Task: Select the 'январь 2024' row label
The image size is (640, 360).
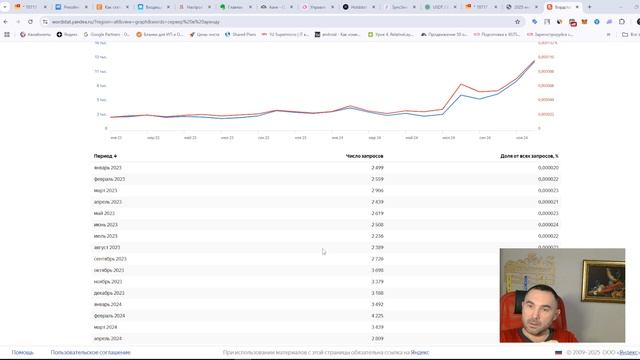Action: tap(108, 304)
